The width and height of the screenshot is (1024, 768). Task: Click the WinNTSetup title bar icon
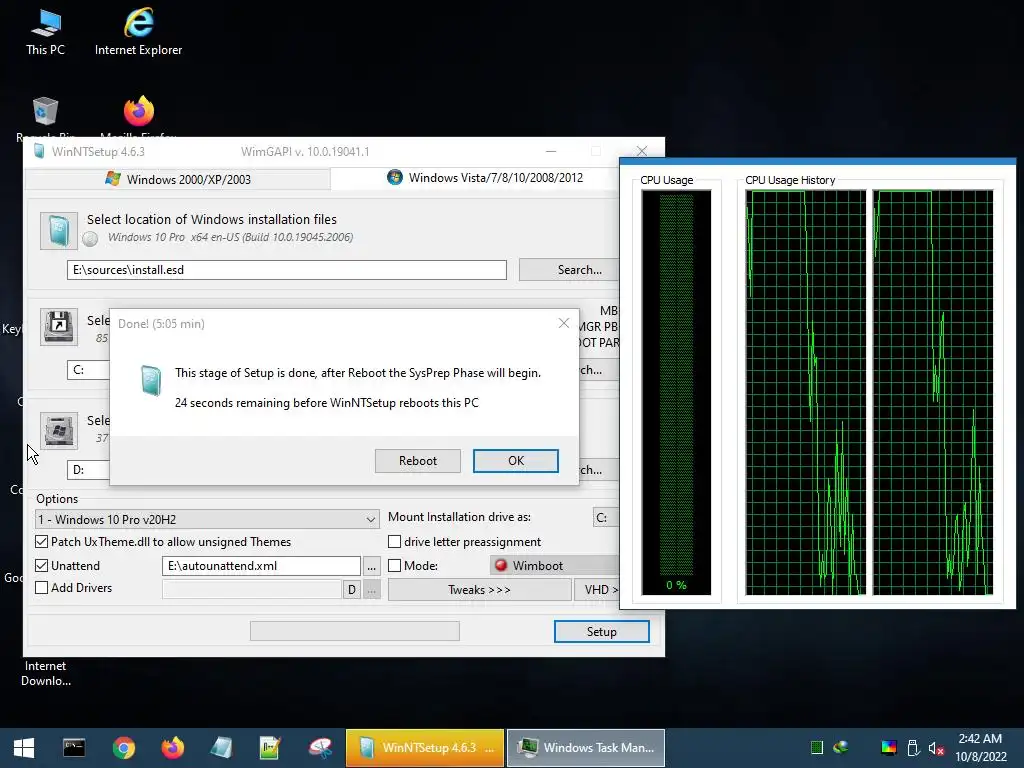pos(39,152)
